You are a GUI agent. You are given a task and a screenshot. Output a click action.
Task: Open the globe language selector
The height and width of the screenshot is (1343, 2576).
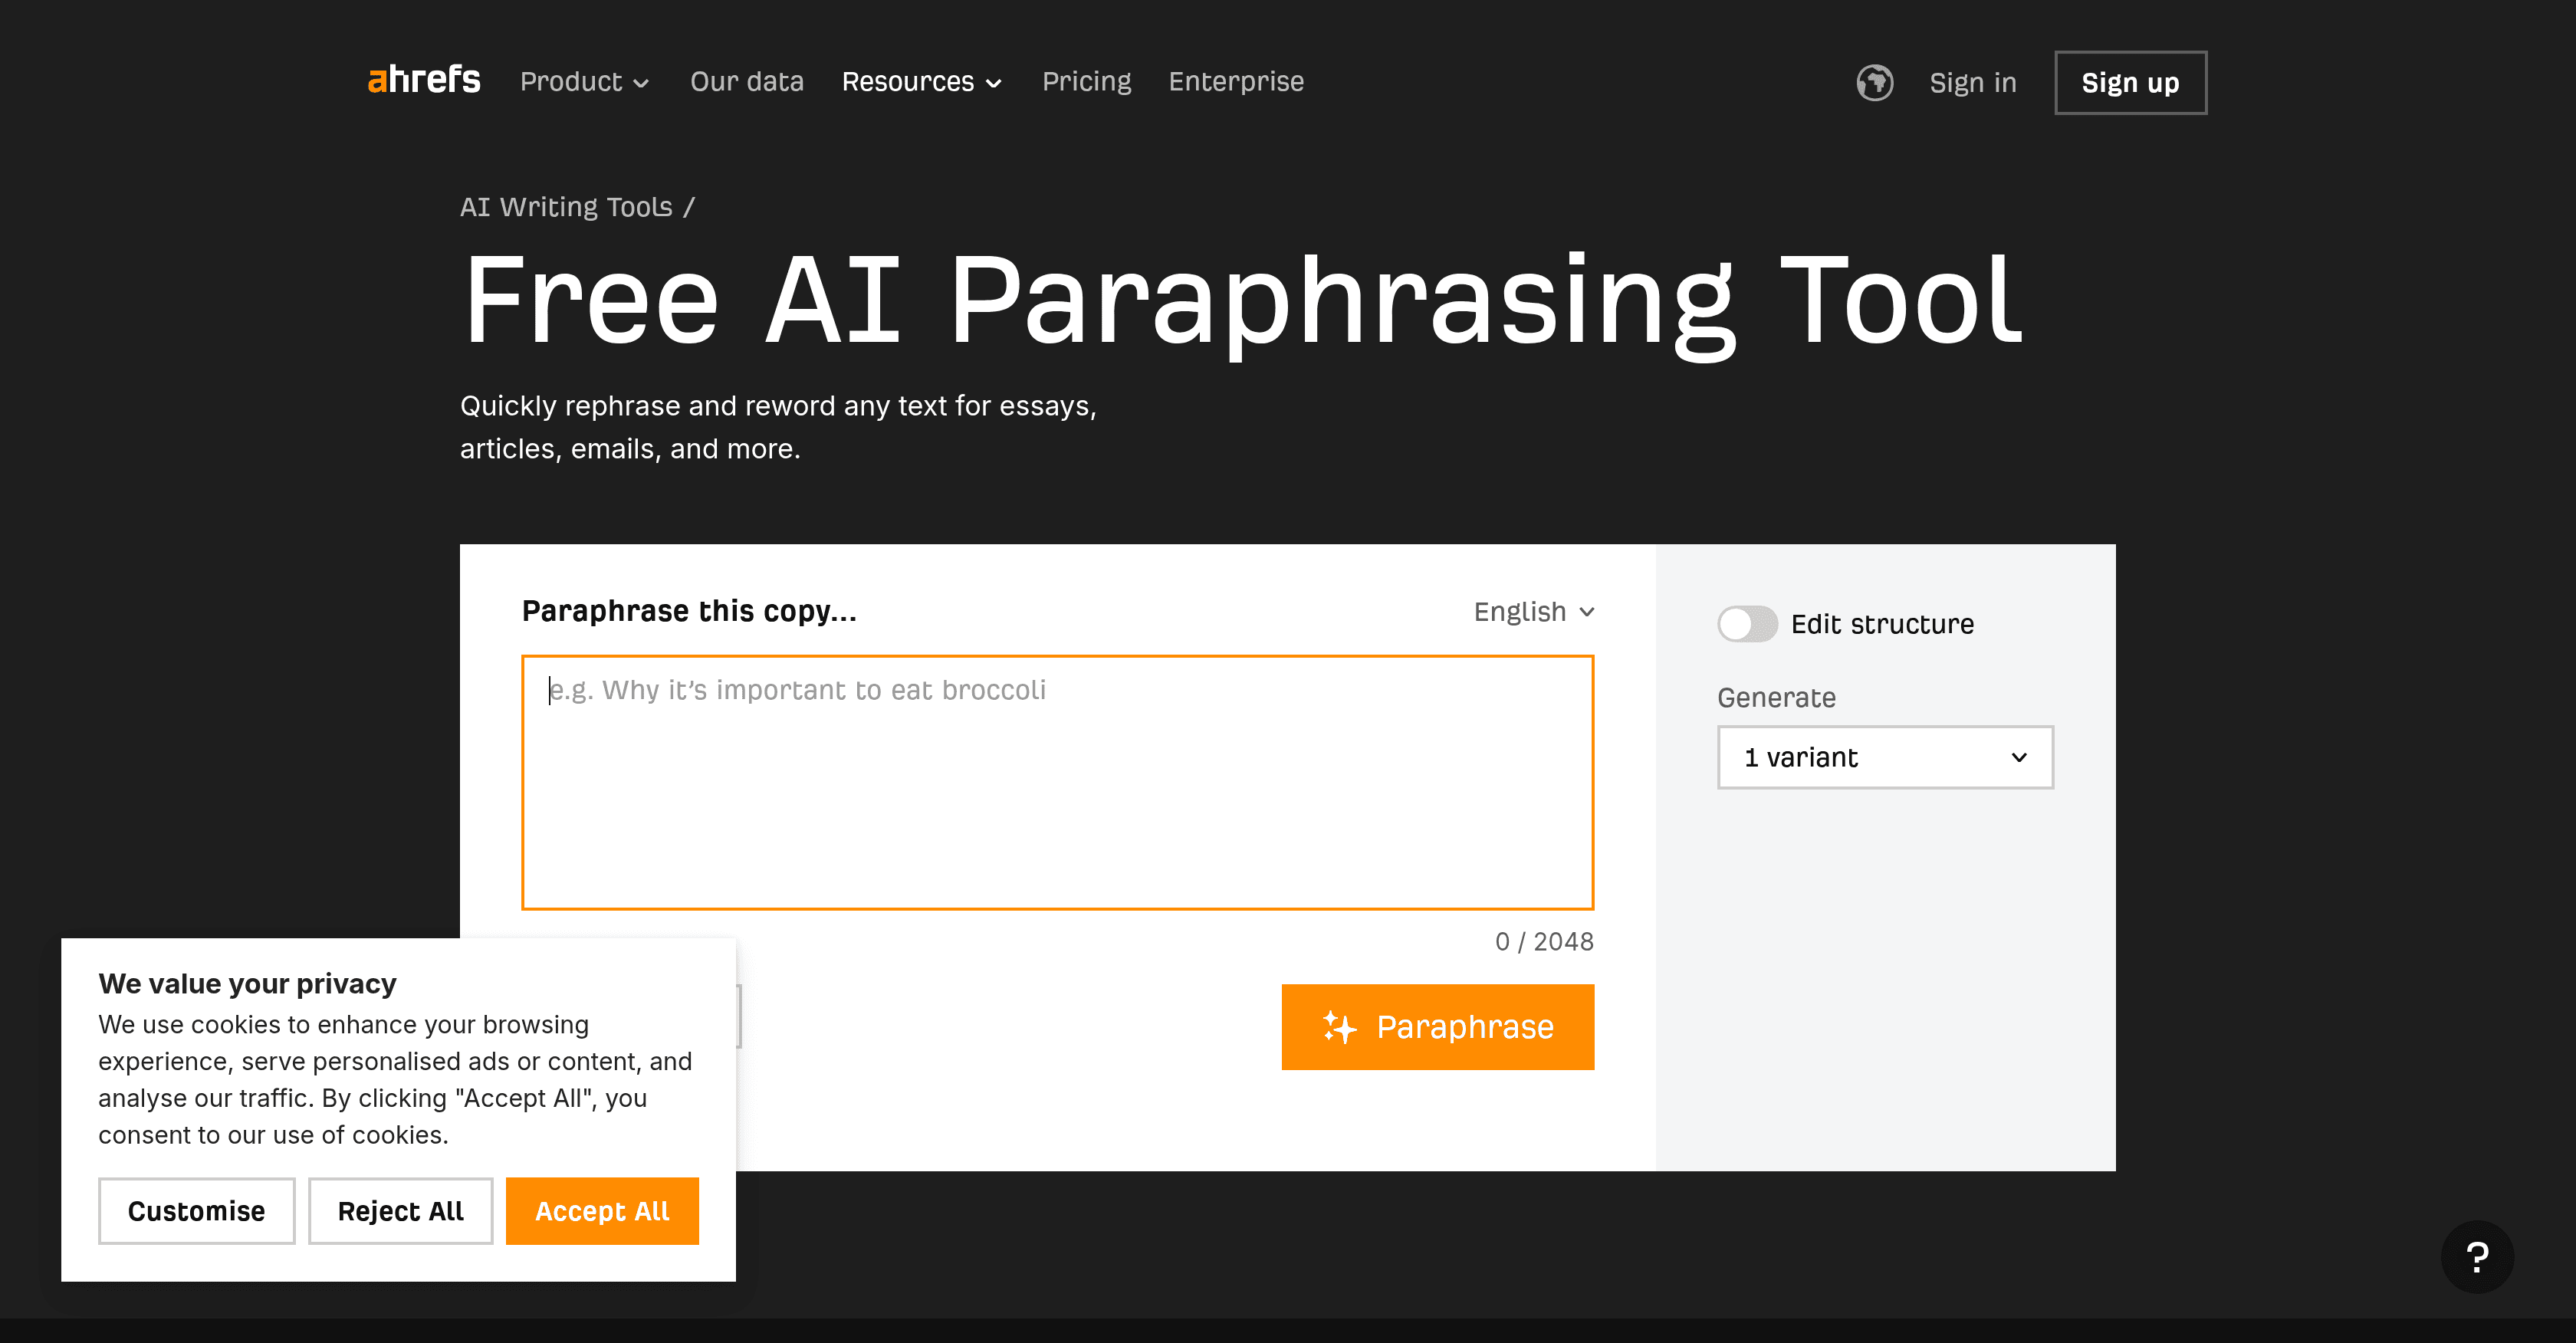1875,83
